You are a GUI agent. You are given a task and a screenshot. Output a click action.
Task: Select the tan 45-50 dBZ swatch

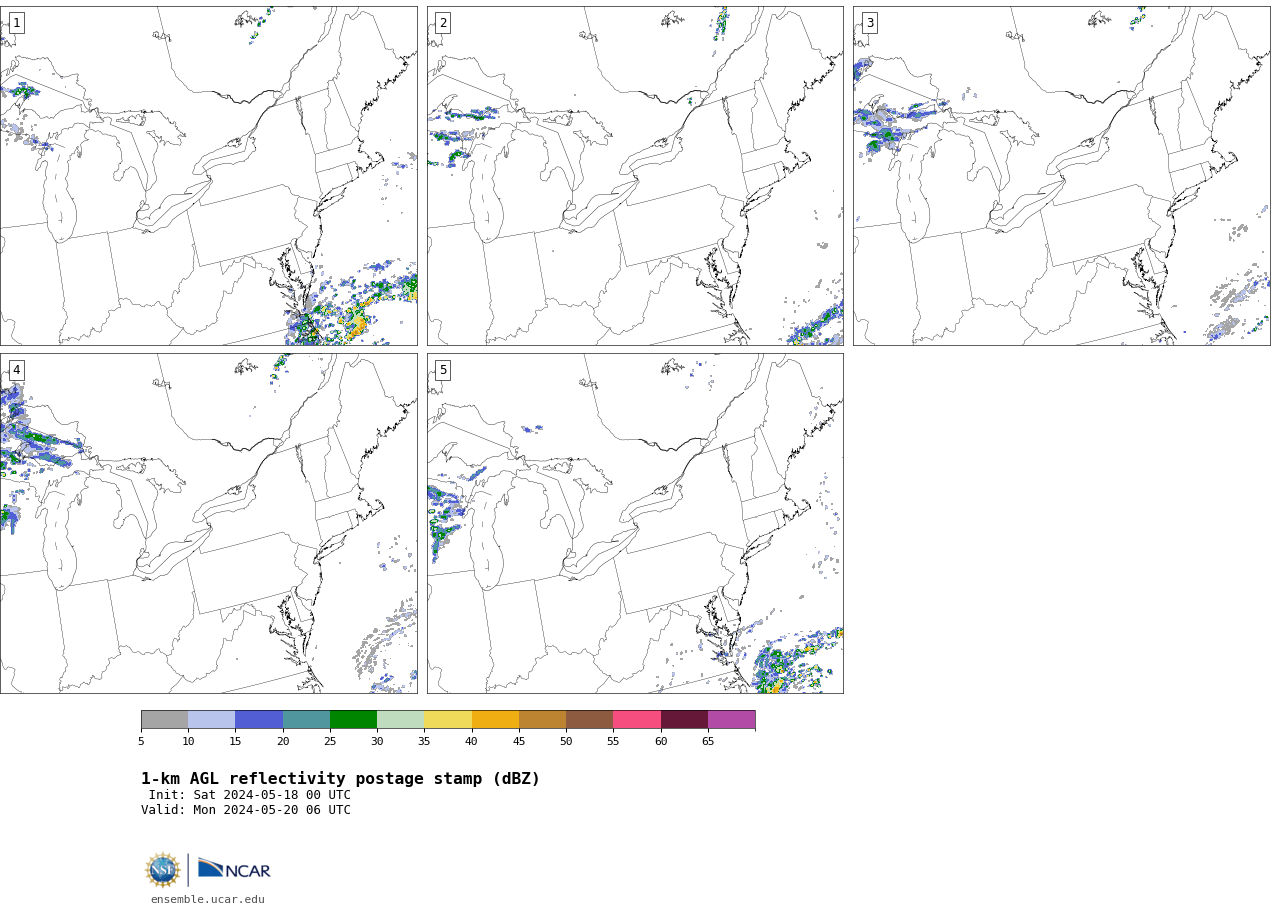pyautogui.click(x=542, y=720)
